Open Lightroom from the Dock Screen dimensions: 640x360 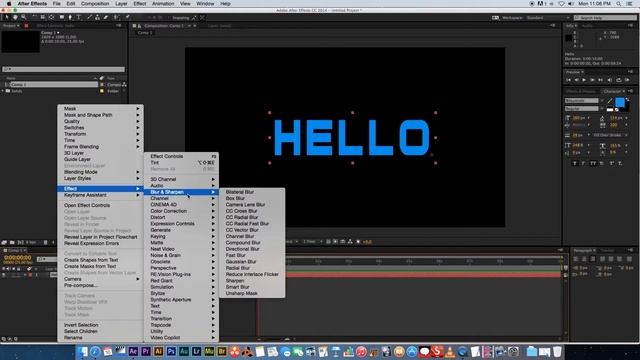196,351
